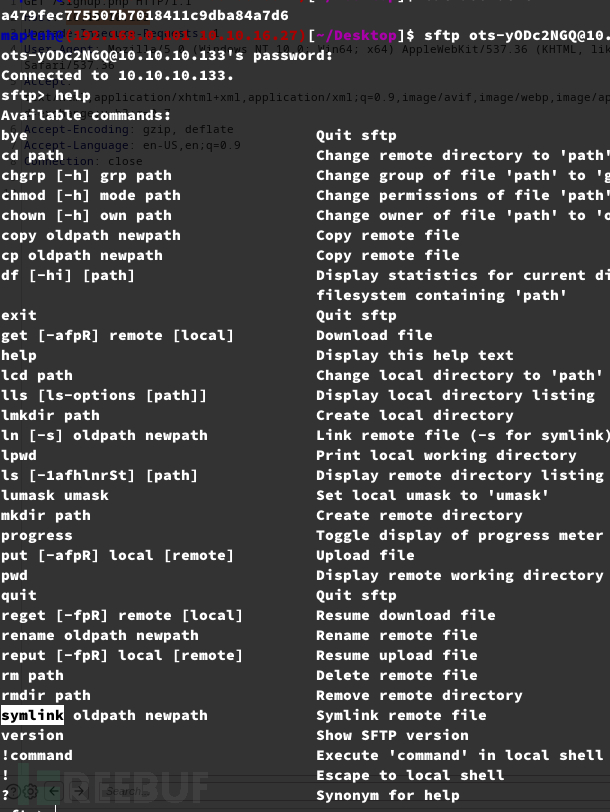Image resolution: width=610 pixels, height=812 pixels.
Task: Click the 'Toggle display of progress meter' text
Action: tap(460, 535)
